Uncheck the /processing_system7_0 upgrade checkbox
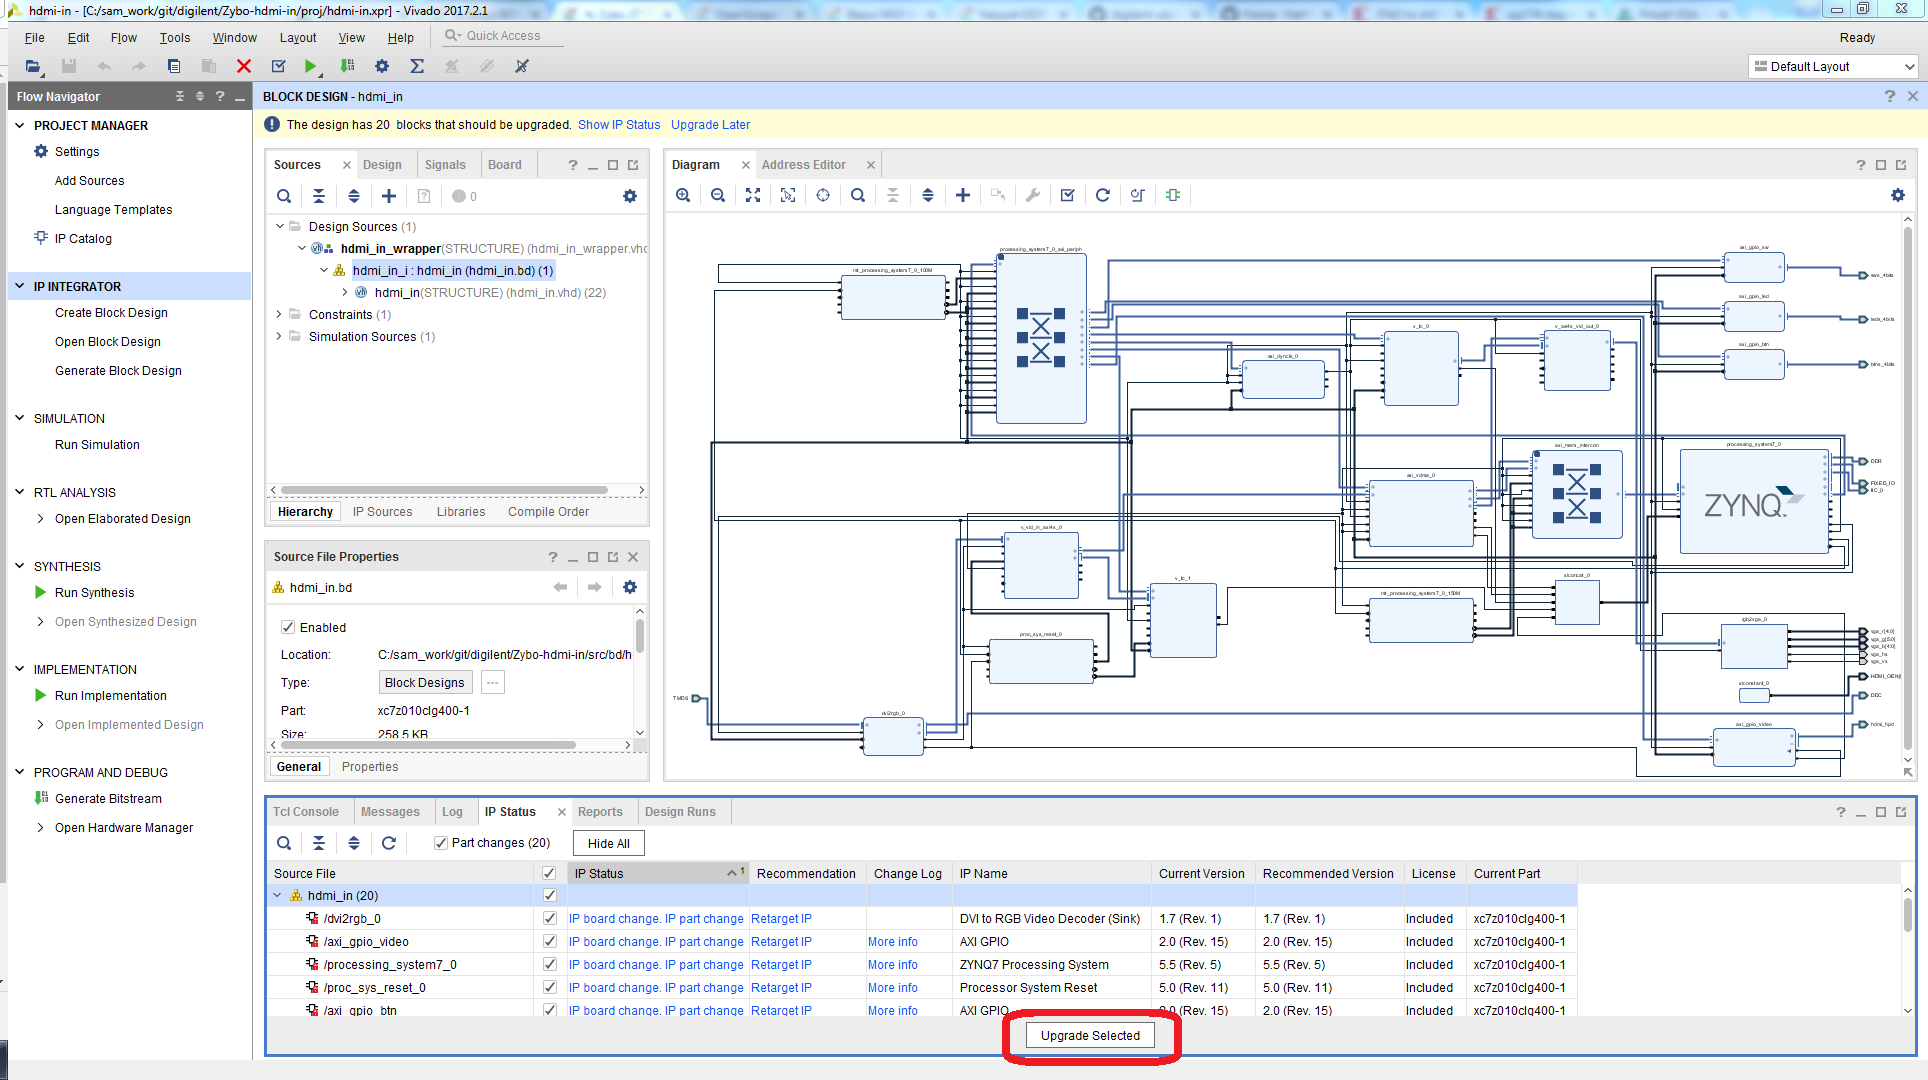The height and width of the screenshot is (1080, 1928). coord(549,964)
